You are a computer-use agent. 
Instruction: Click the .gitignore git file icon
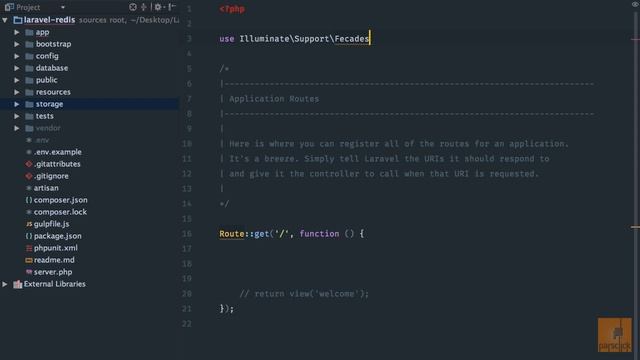[x=29, y=176]
